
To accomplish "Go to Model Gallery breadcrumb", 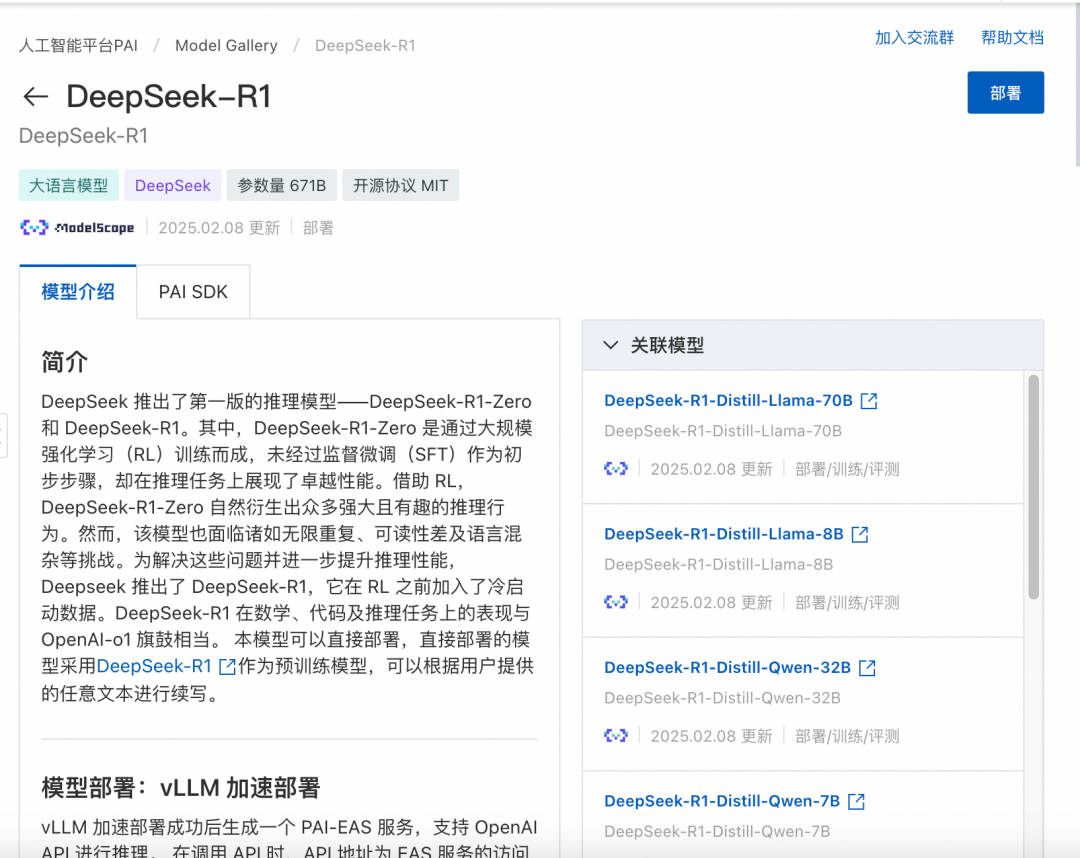I will click(226, 45).
